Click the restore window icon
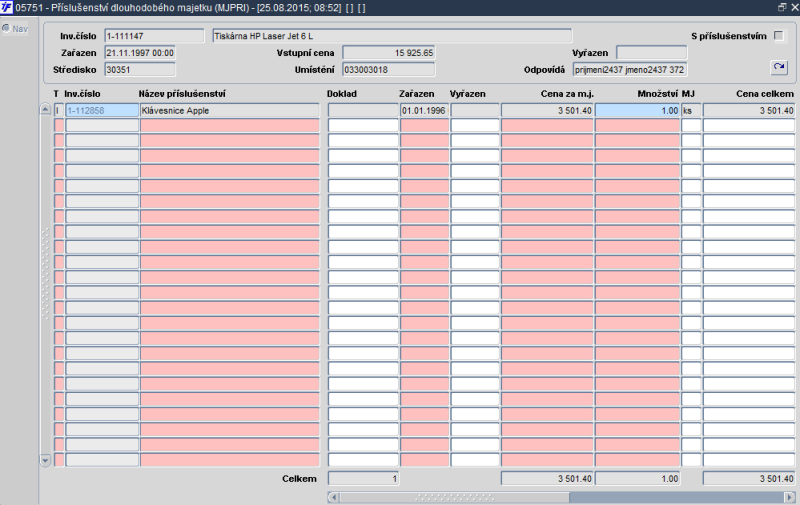 click(x=781, y=7)
